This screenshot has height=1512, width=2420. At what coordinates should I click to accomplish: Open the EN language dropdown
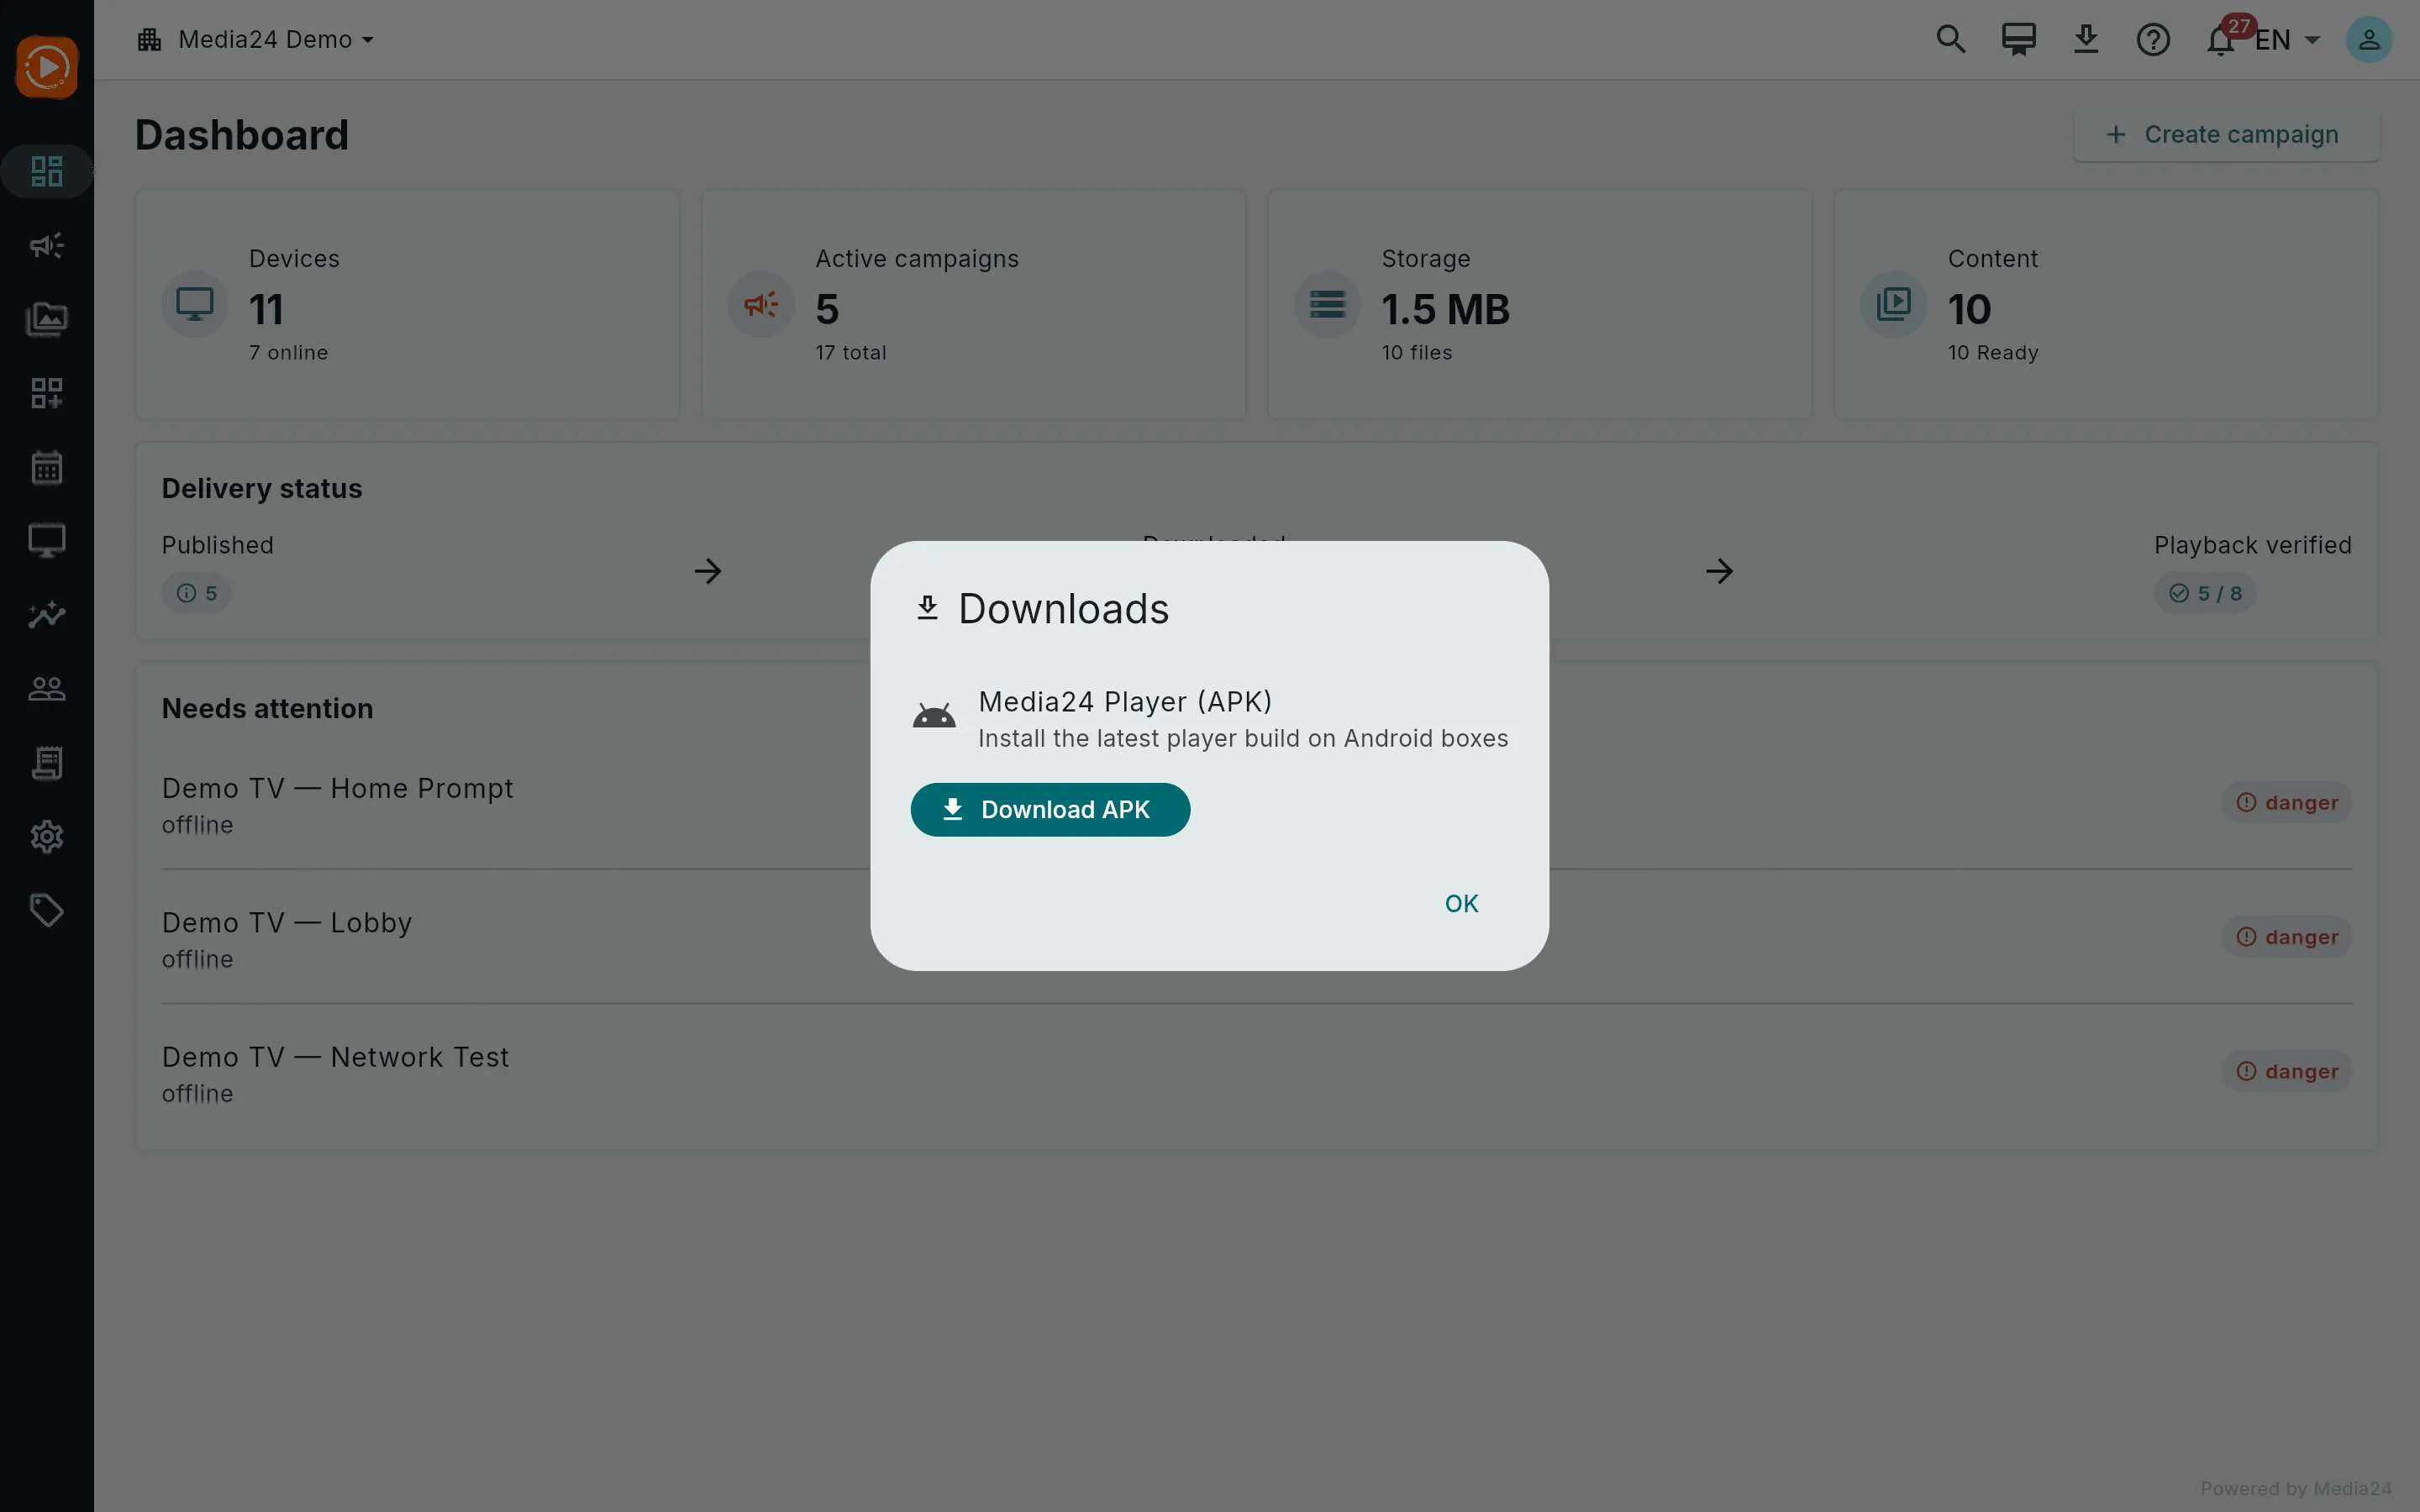pyautogui.click(x=2287, y=40)
